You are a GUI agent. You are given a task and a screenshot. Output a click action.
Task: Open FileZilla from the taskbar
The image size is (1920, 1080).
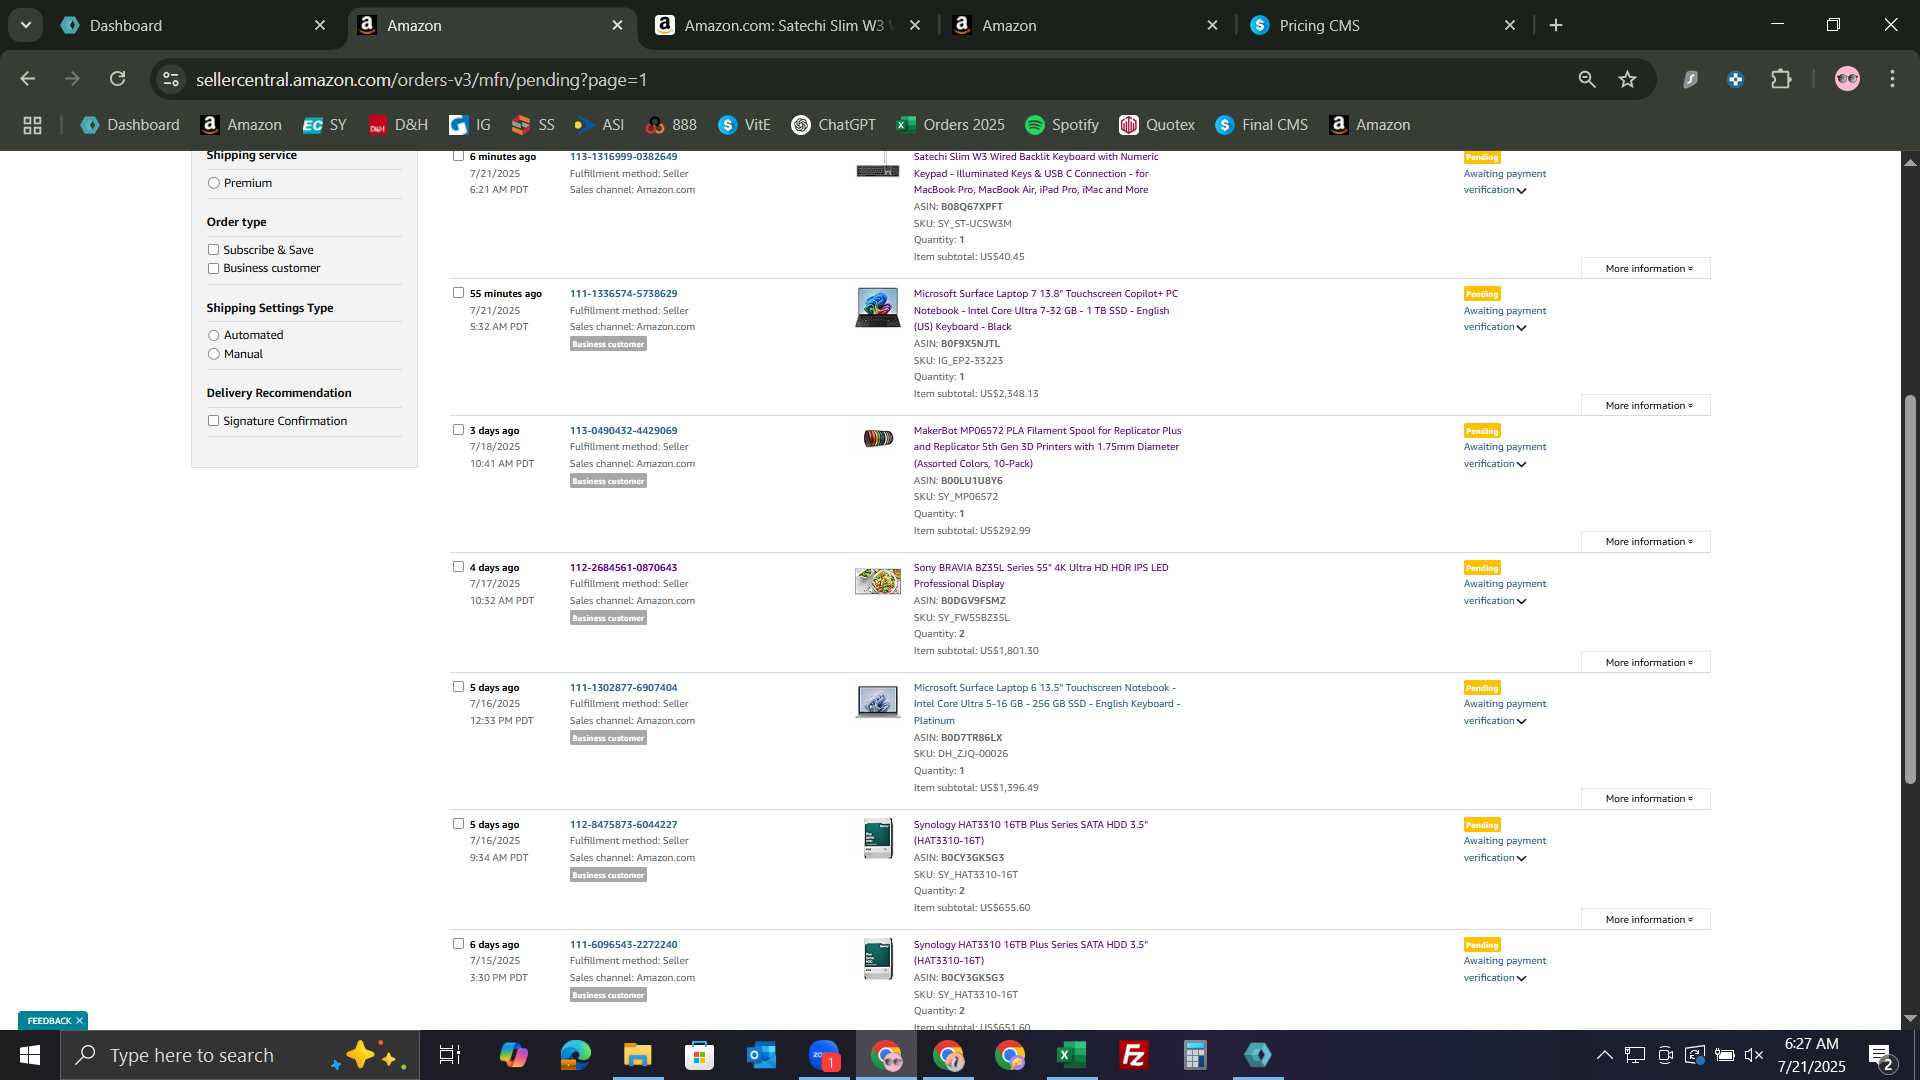coord(1133,1055)
